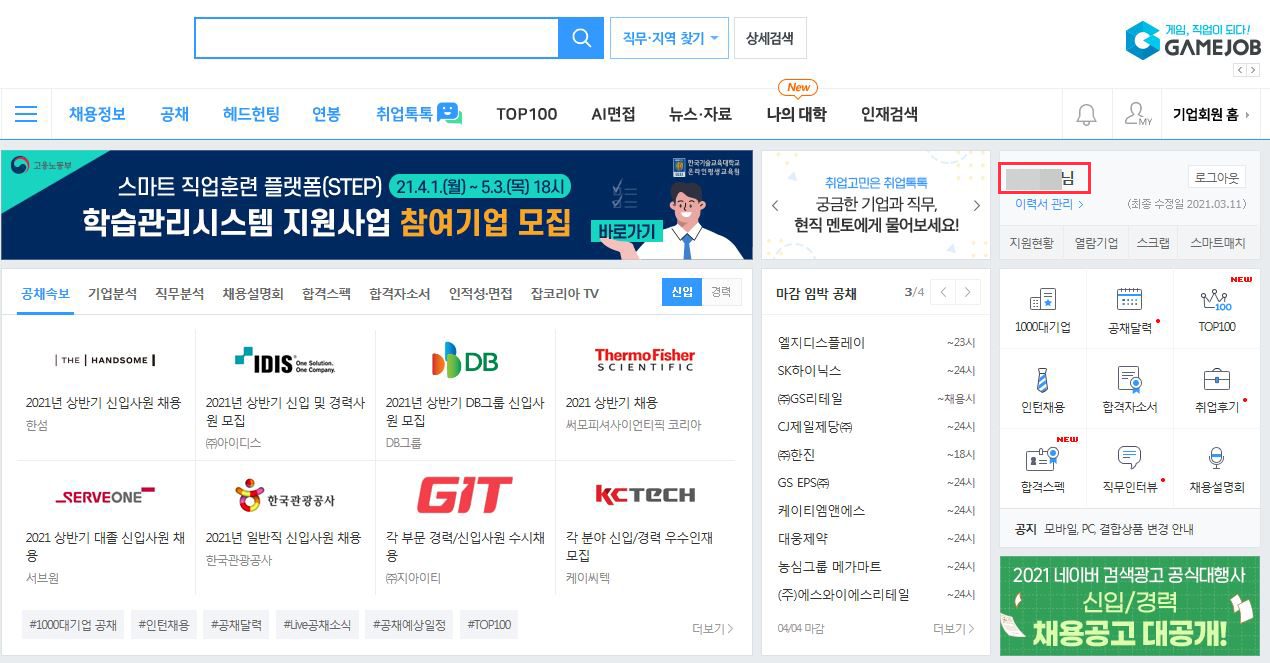Switch to 신입 toggle
The width and height of the screenshot is (1270, 663).
tap(682, 292)
